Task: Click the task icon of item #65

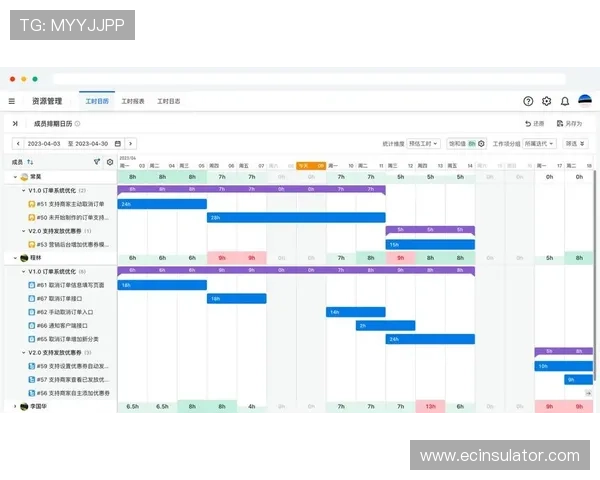Action: [32, 339]
